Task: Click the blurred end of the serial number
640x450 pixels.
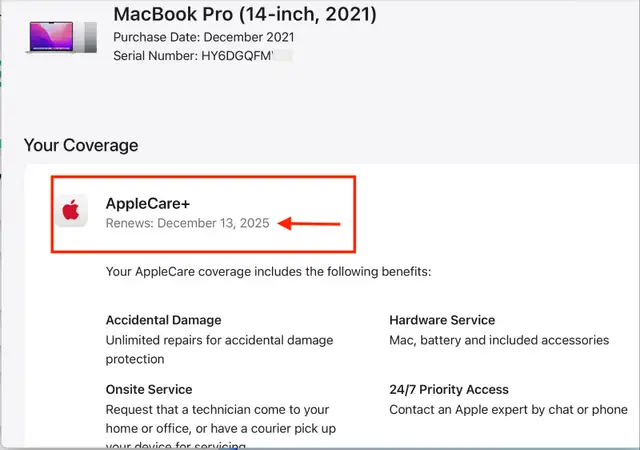Action: pos(282,56)
